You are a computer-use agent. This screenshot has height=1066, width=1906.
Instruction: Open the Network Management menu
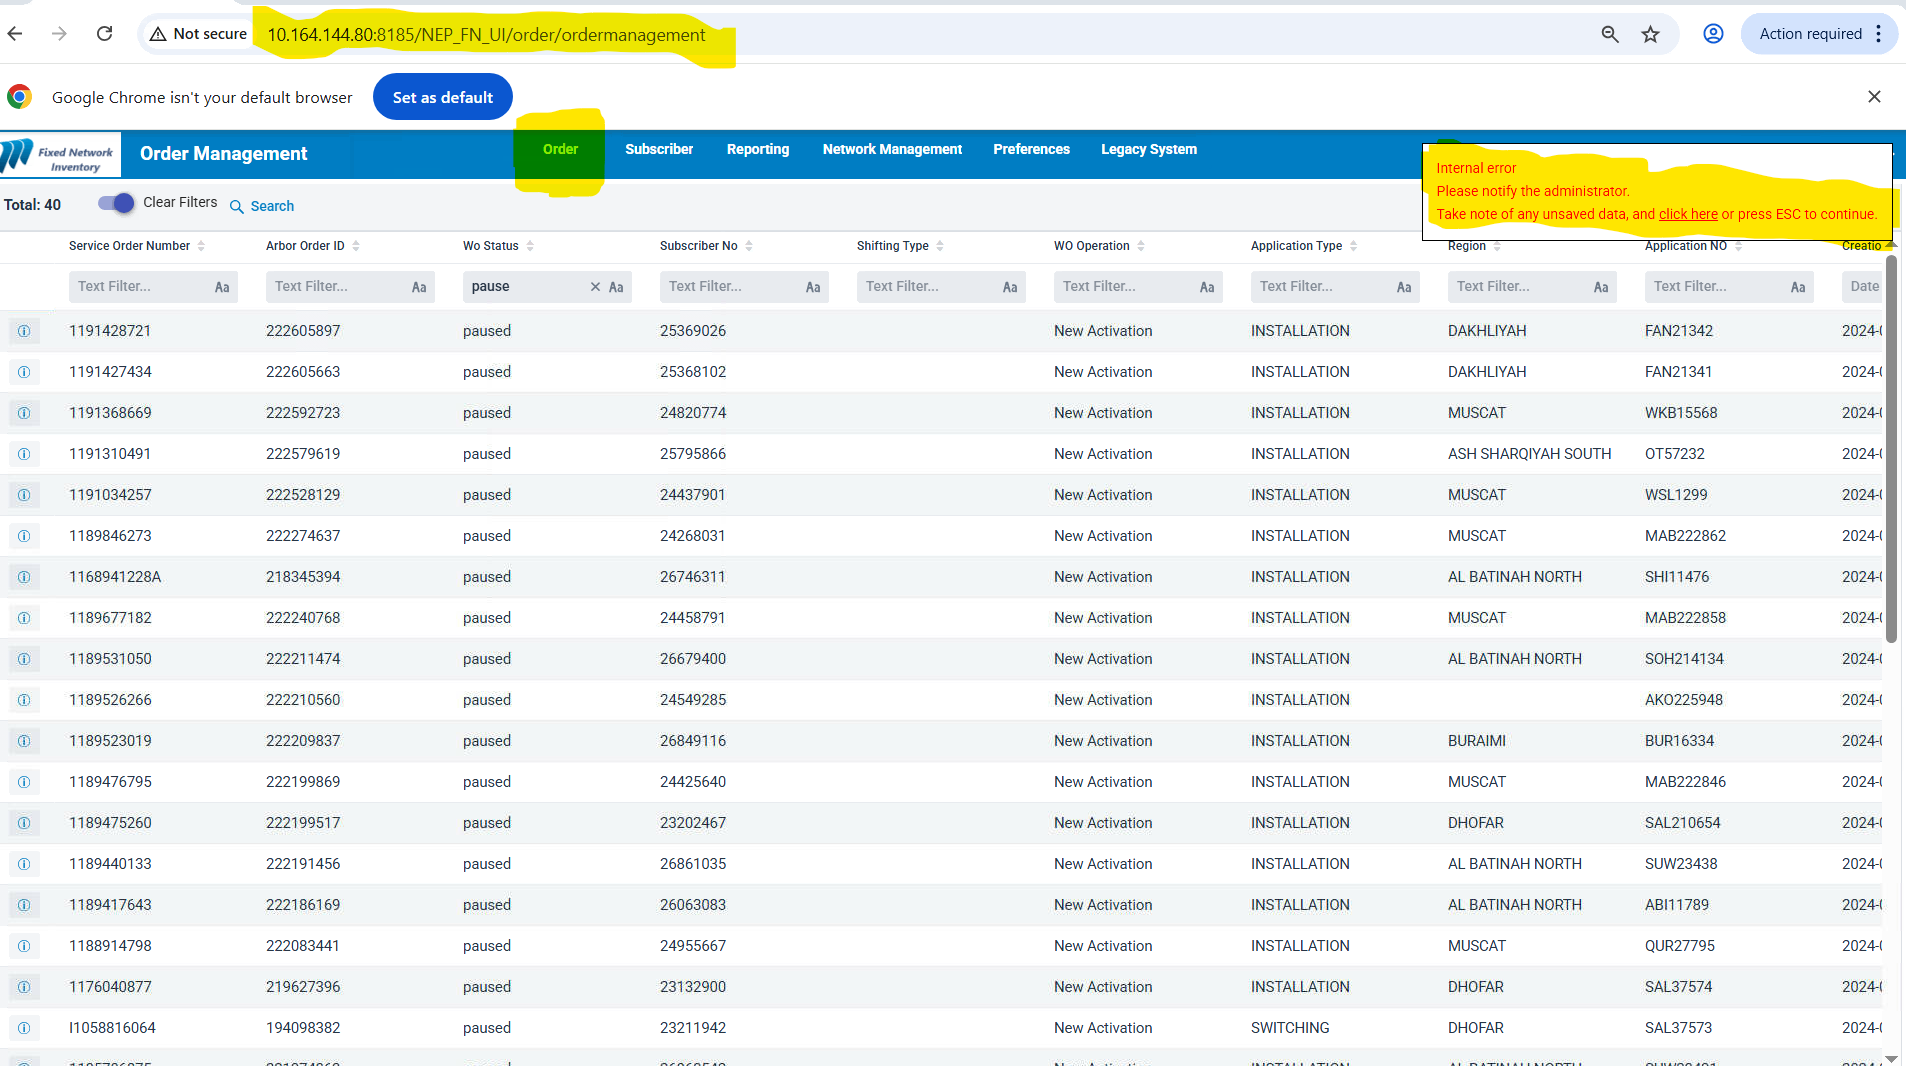click(x=892, y=149)
